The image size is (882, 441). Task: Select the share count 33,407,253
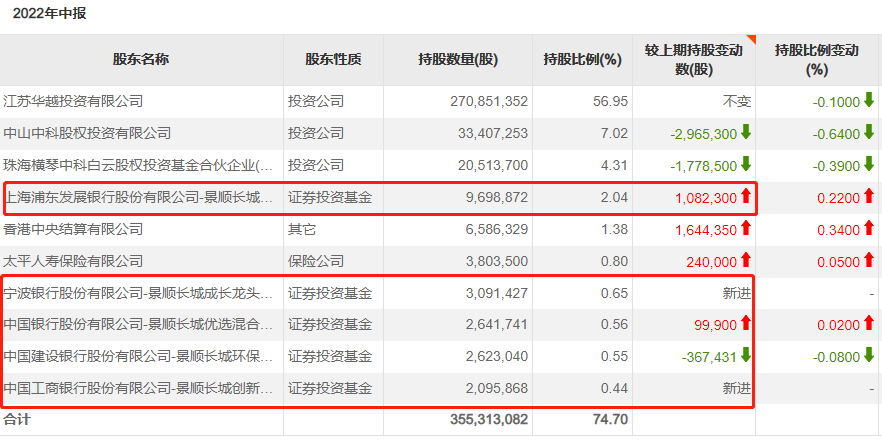(x=493, y=134)
